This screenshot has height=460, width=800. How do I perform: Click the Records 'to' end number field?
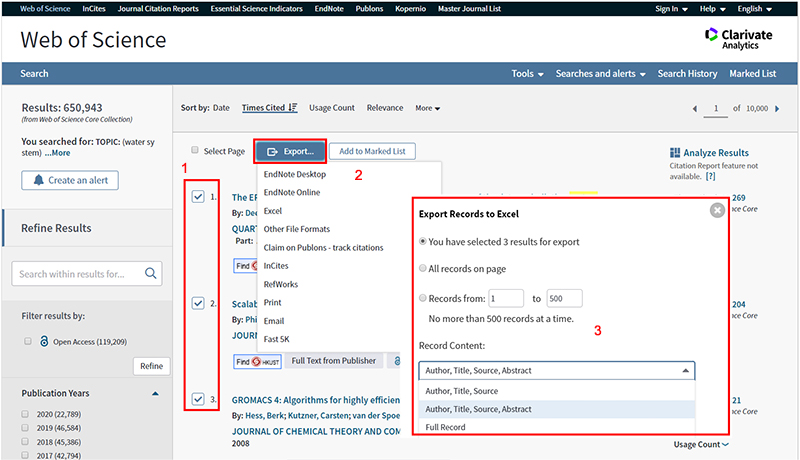(x=564, y=298)
